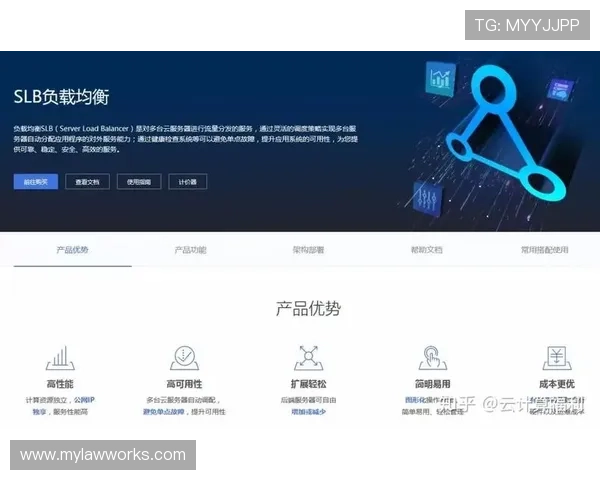Click the 高可用性 feature title
This screenshot has height=480, width=600.
(184, 384)
